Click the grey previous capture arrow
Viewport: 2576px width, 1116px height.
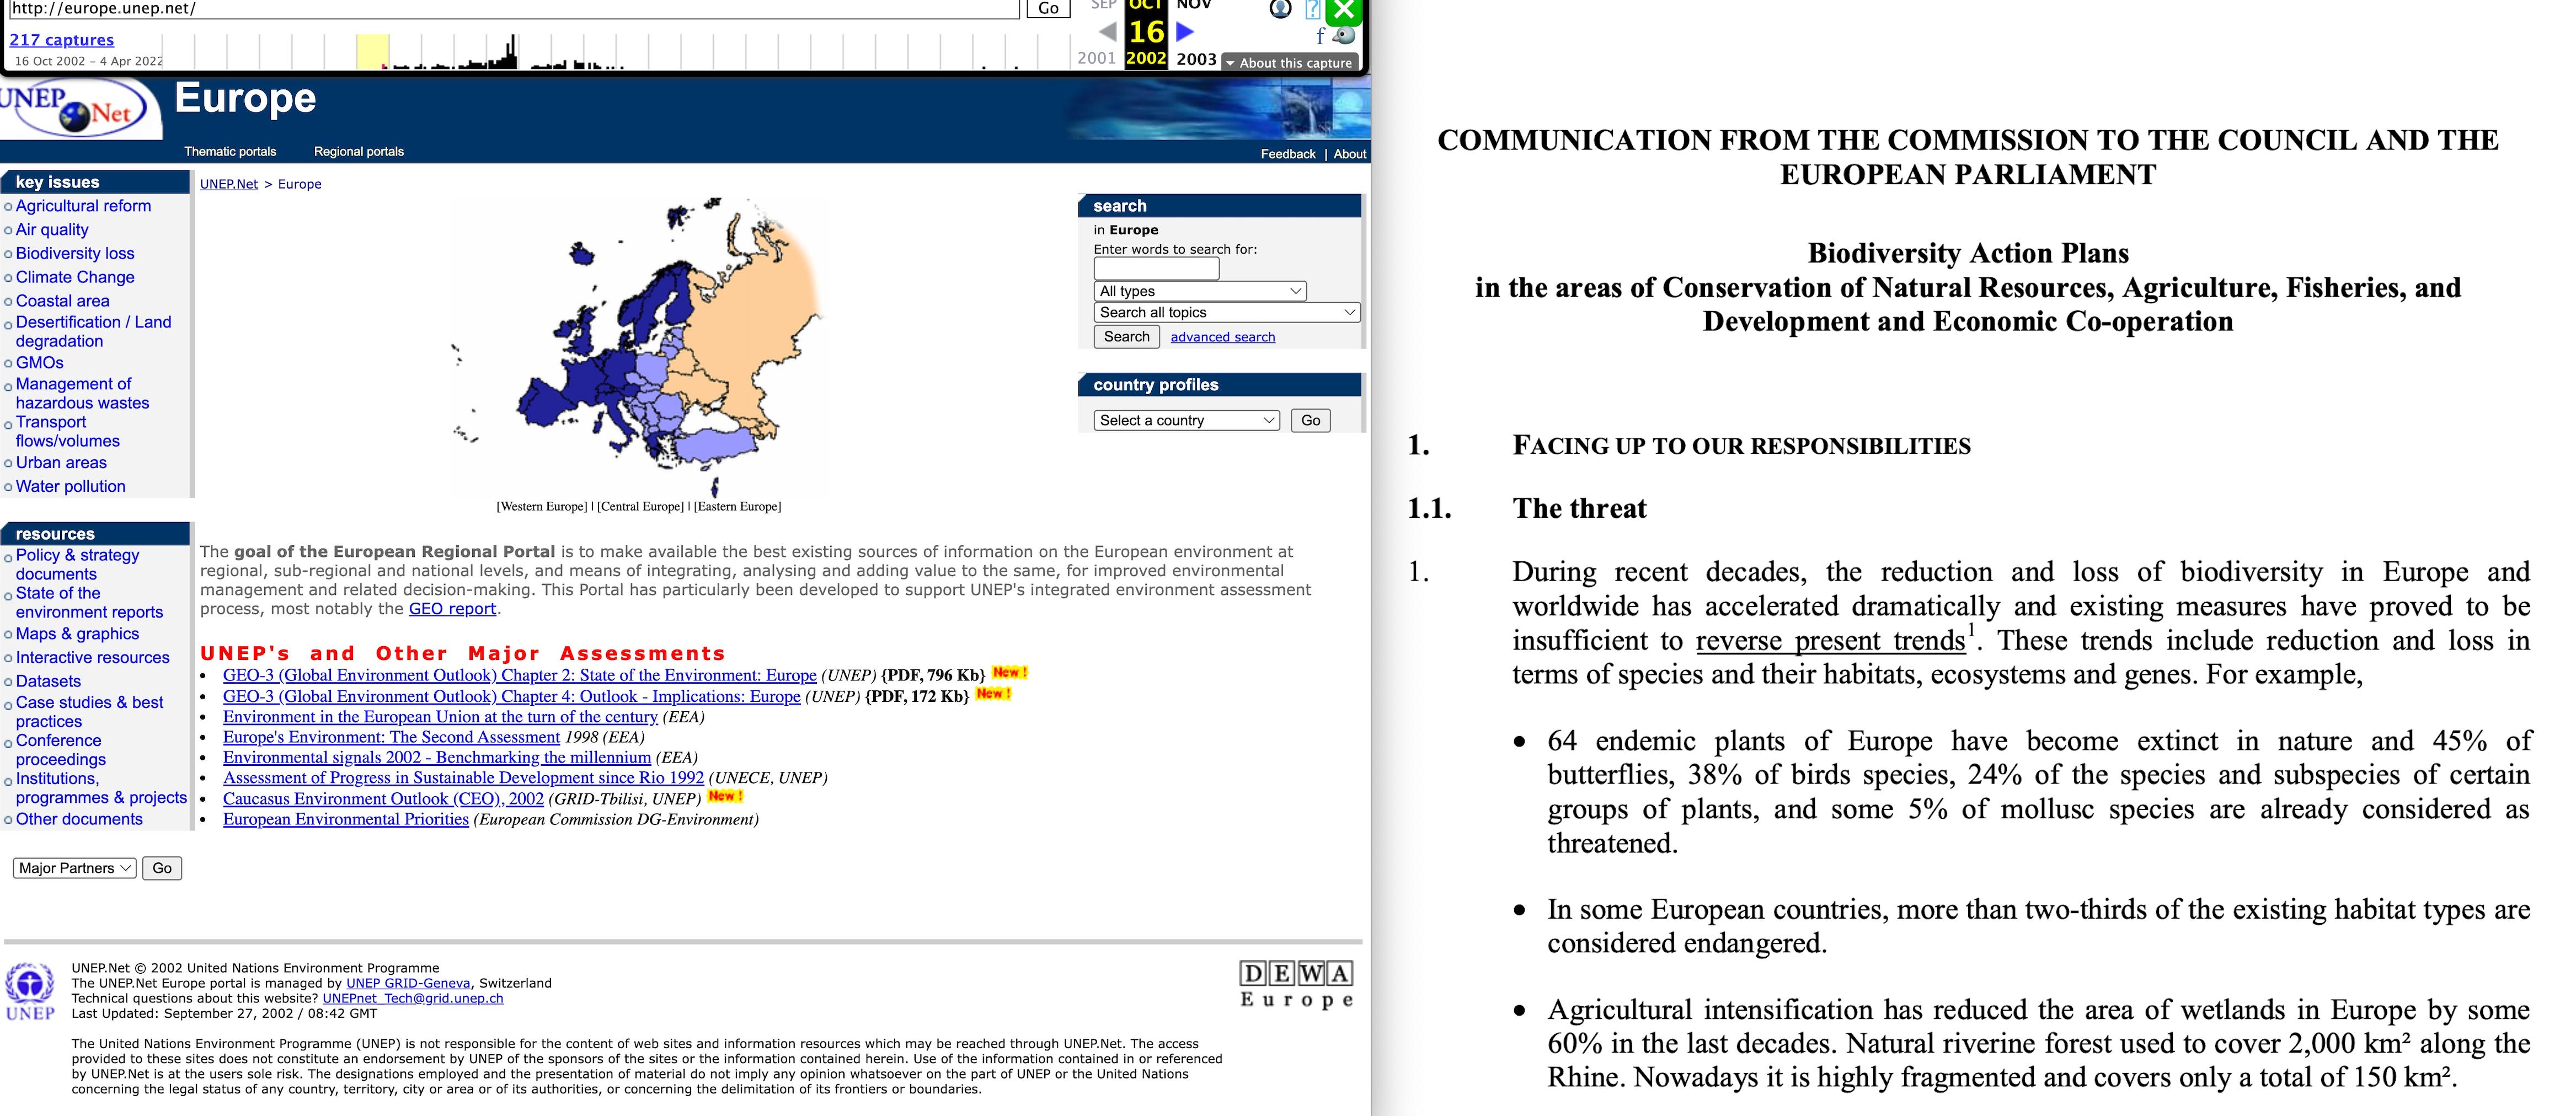click(x=1107, y=31)
